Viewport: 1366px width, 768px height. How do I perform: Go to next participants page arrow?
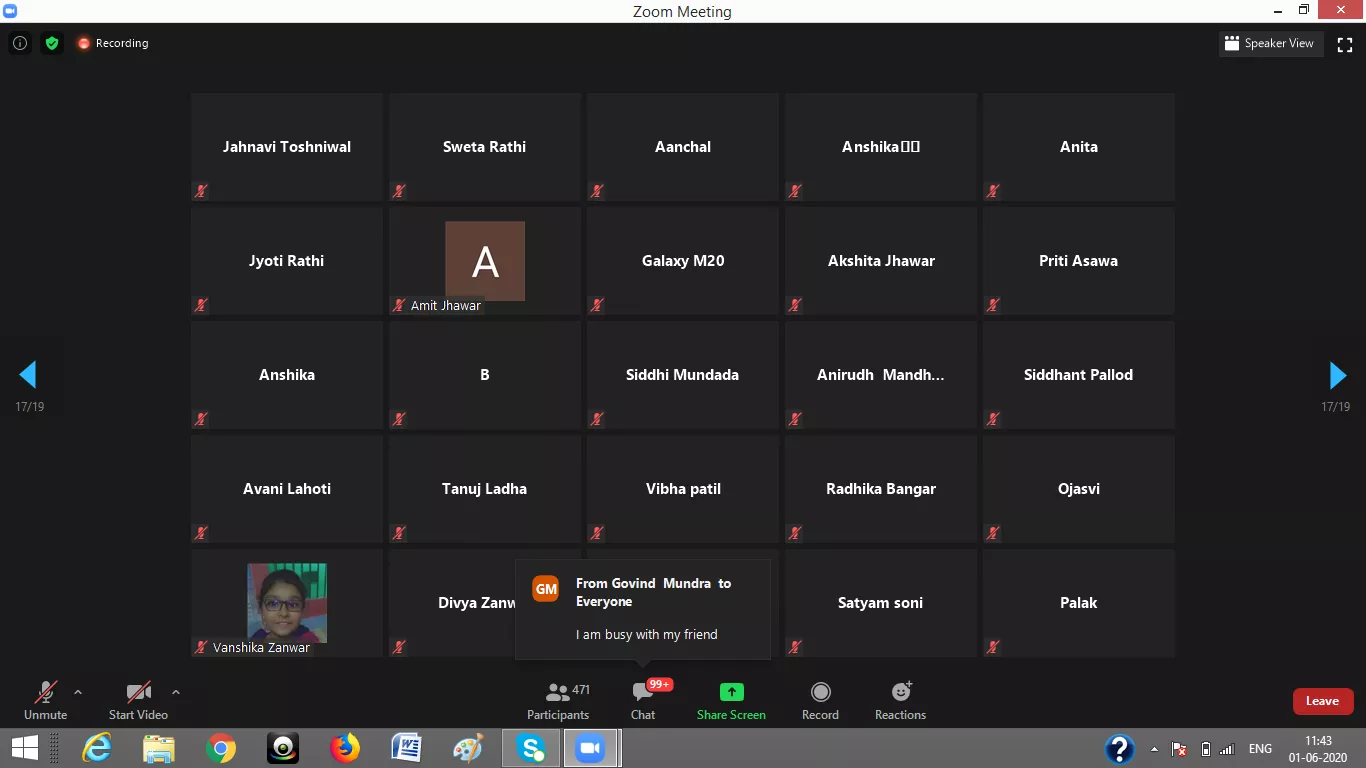[x=1337, y=375]
